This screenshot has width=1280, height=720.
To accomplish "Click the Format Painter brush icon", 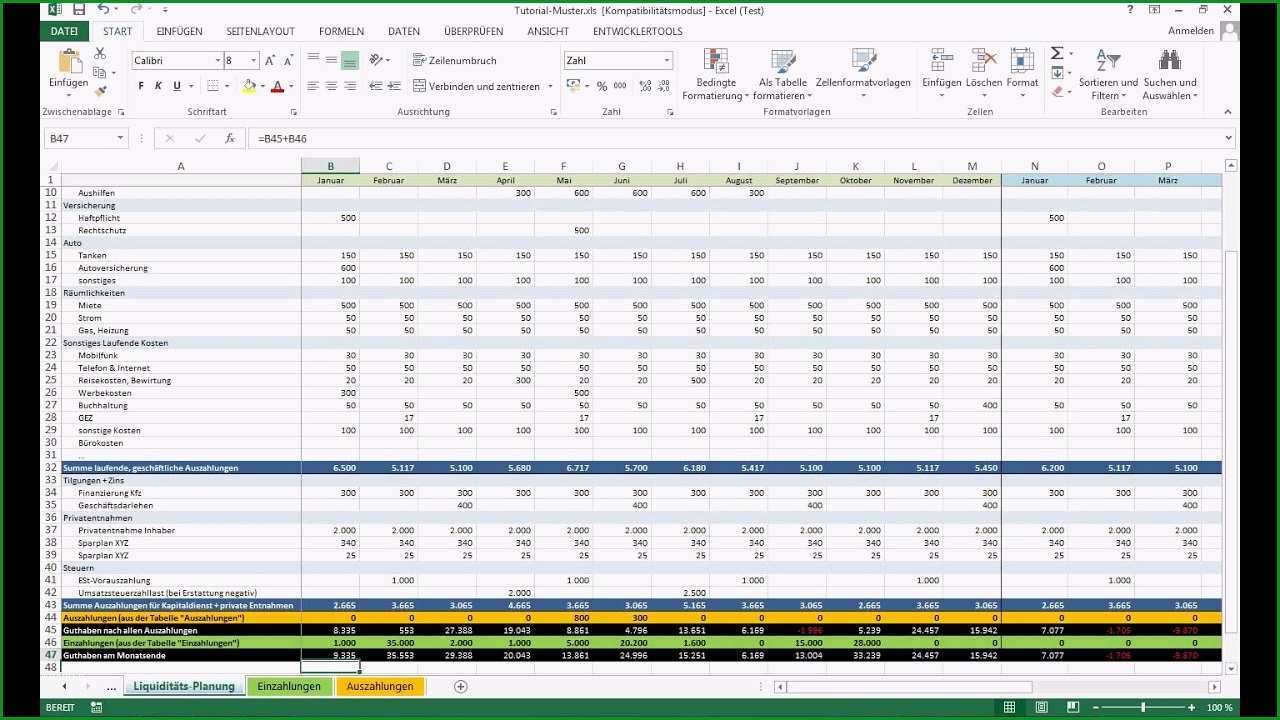I will coord(100,92).
